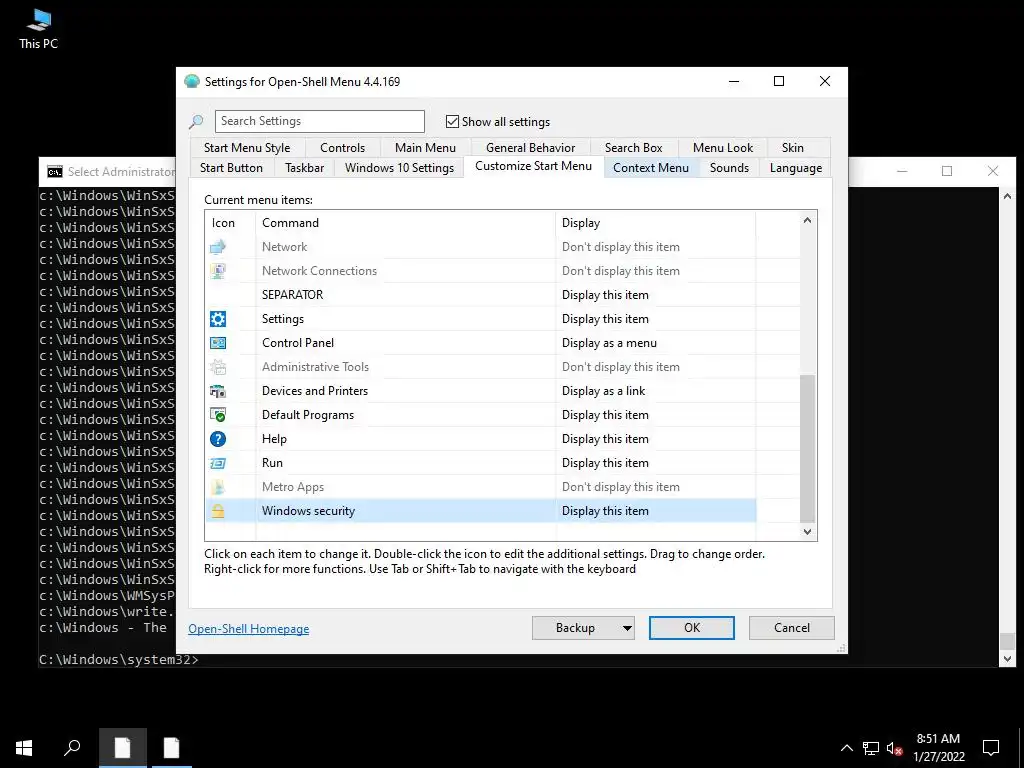Image resolution: width=1024 pixels, height=768 pixels.
Task: Click menu list scrollbar up arrow
Action: pyautogui.click(x=808, y=221)
